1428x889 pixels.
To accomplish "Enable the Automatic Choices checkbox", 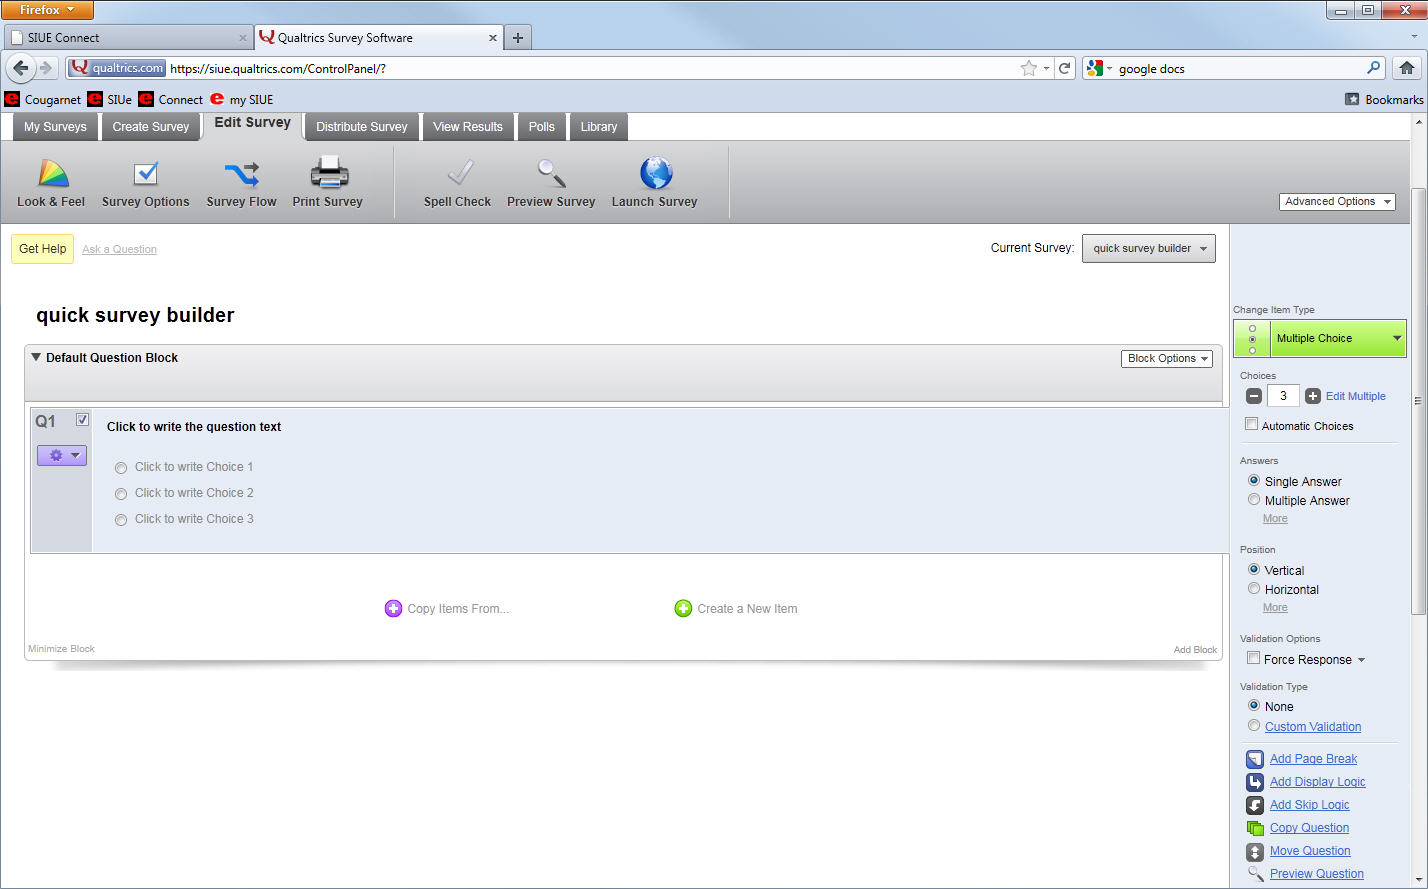I will click(x=1251, y=425).
